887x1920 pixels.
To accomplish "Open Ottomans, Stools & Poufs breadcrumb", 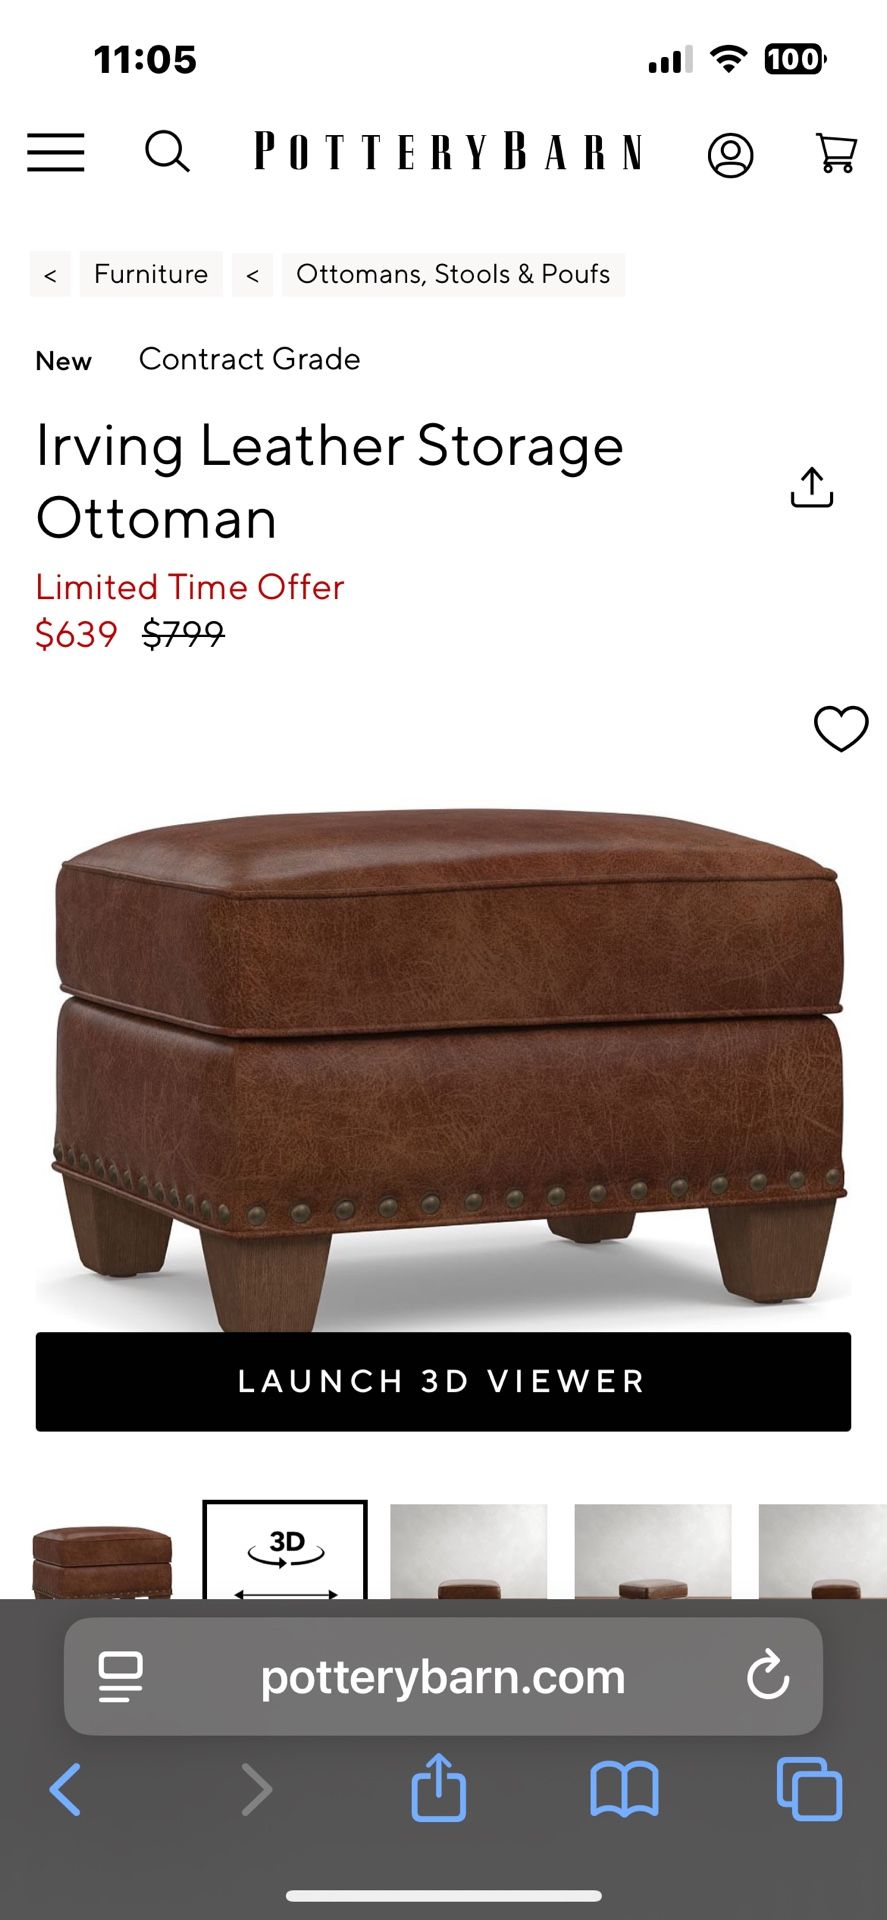I will (453, 274).
